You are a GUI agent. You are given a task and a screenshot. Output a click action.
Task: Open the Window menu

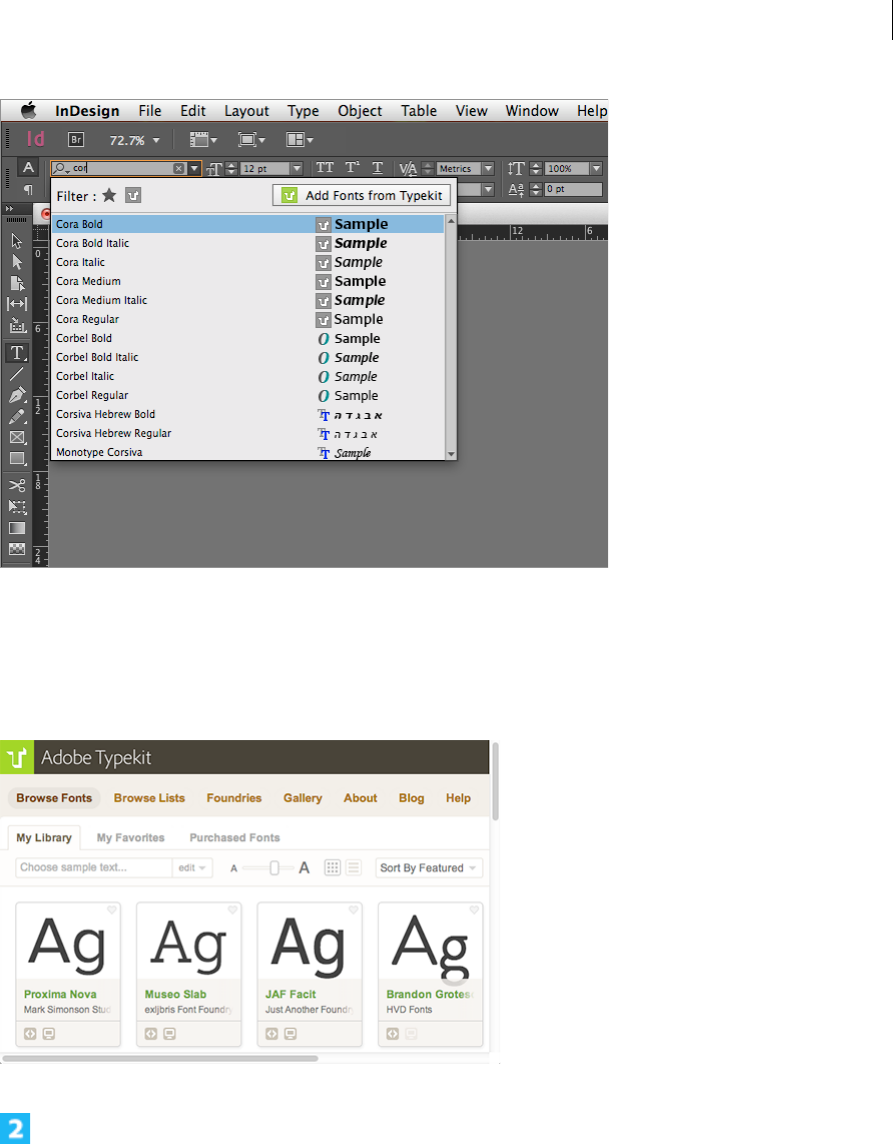click(532, 111)
